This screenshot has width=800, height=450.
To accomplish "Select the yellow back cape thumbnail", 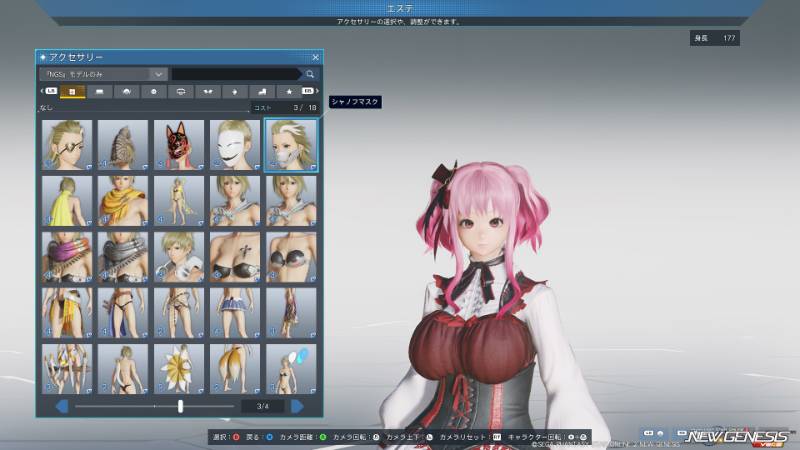I will (x=67, y=201).
